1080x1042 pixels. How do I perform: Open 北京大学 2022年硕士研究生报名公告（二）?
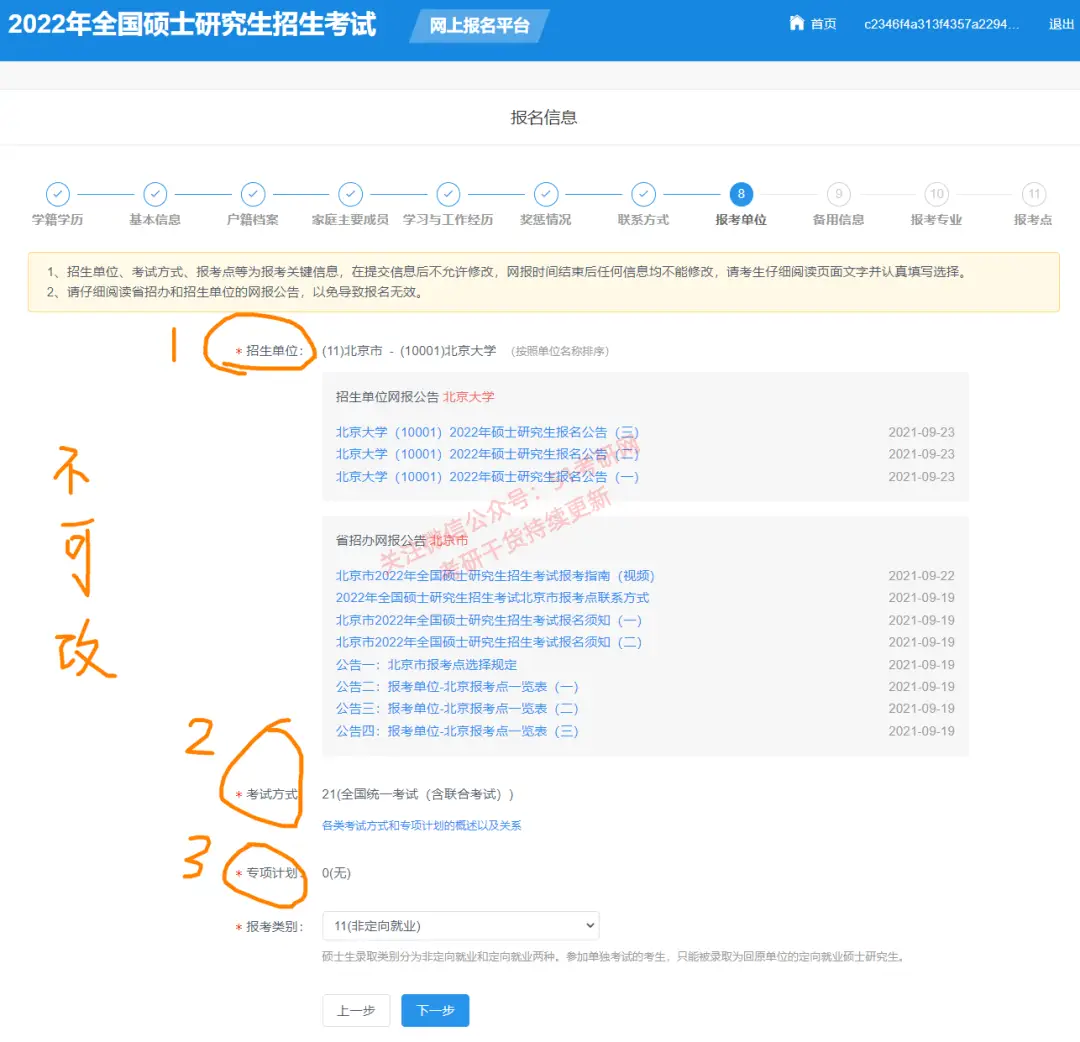click(487, 455)
